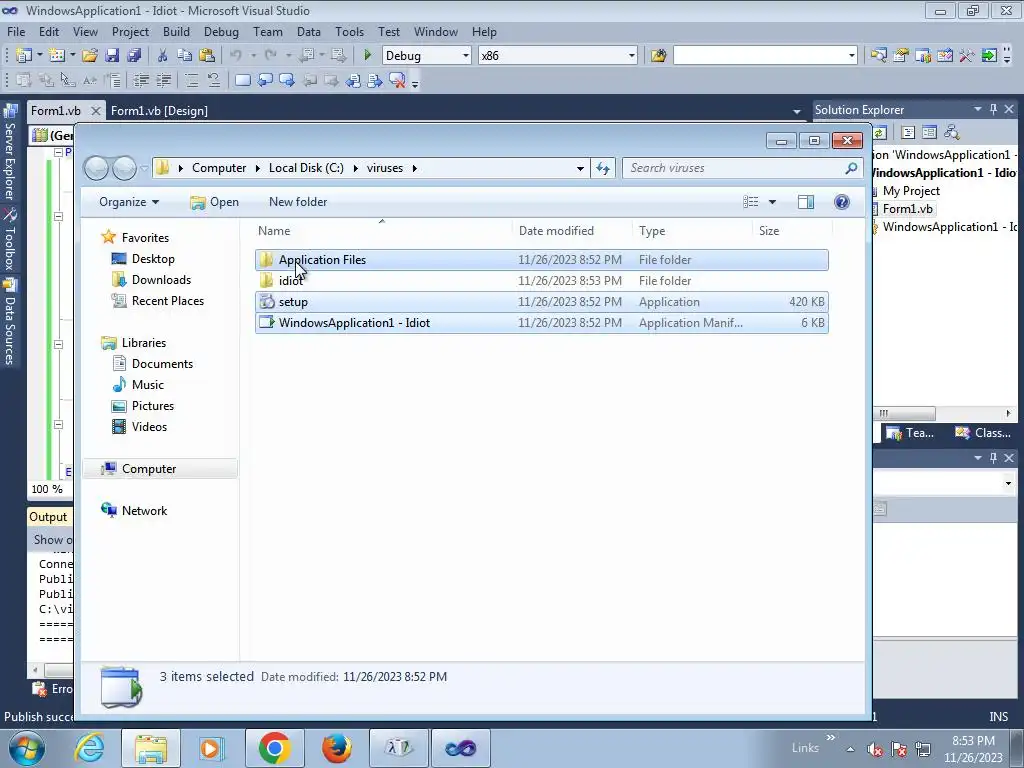Sort files by Type column header
The height and width of the screenshot is (768, 1024).
pyautogui.click(x=692, y=231)
